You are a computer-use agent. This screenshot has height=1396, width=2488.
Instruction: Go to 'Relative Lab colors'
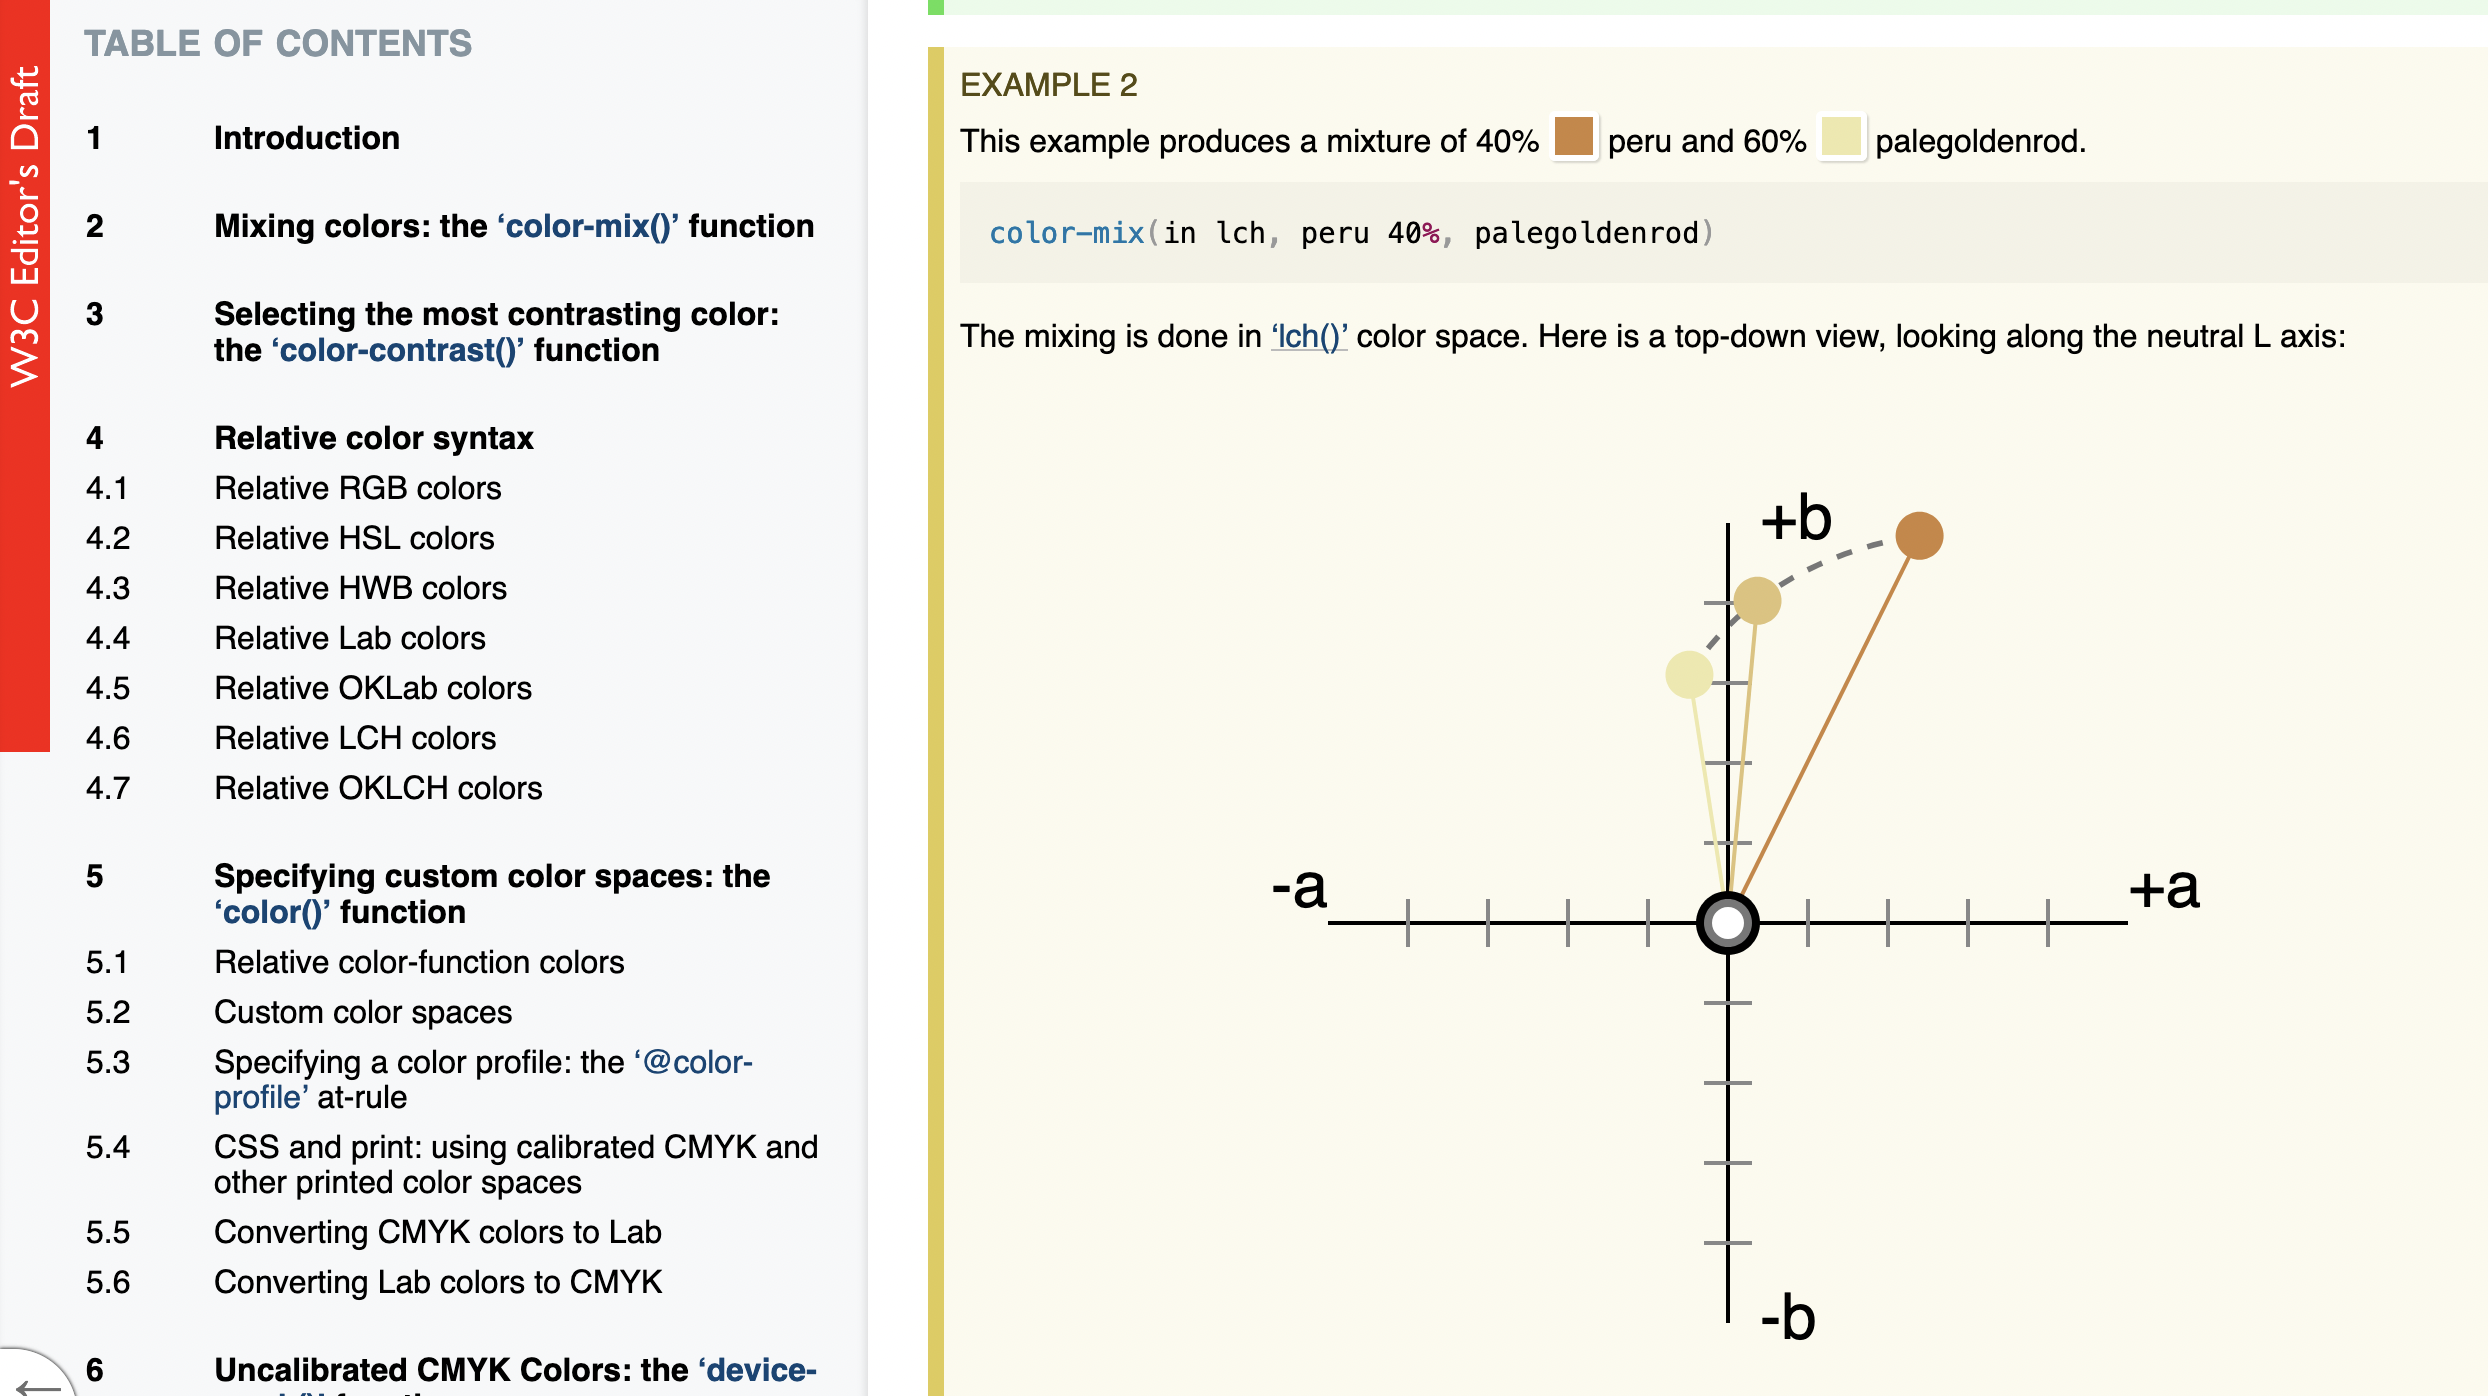point(349,638)
